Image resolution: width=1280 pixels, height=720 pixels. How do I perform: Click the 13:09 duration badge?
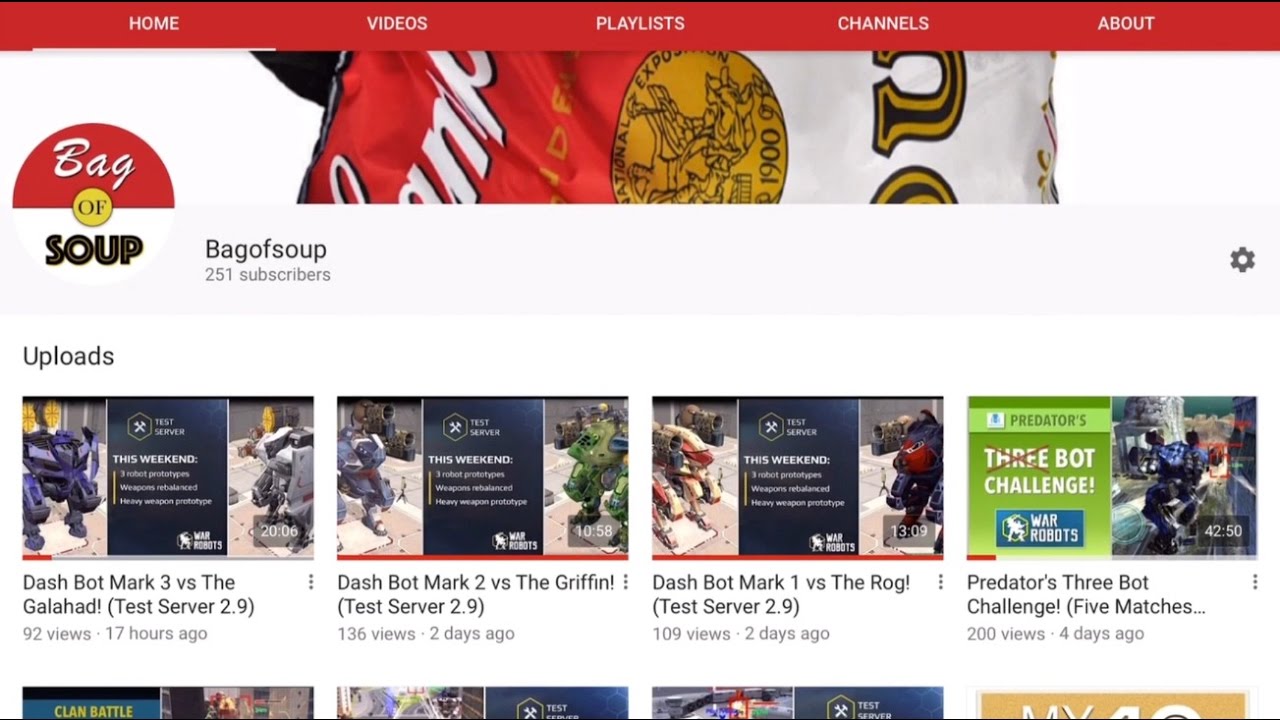coord(908,531)
